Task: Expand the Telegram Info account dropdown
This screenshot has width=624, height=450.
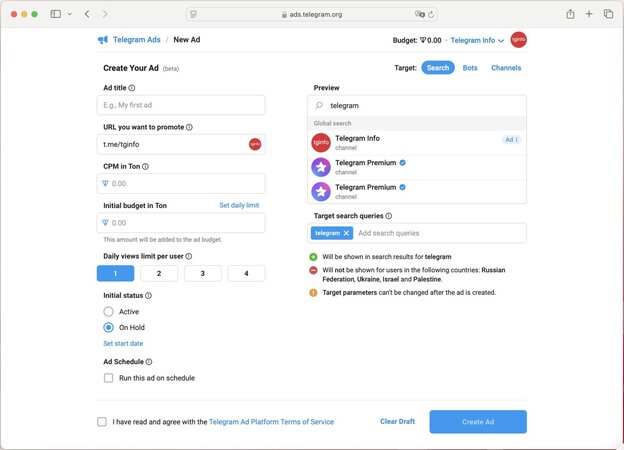Action: click(x=477, y=40)
